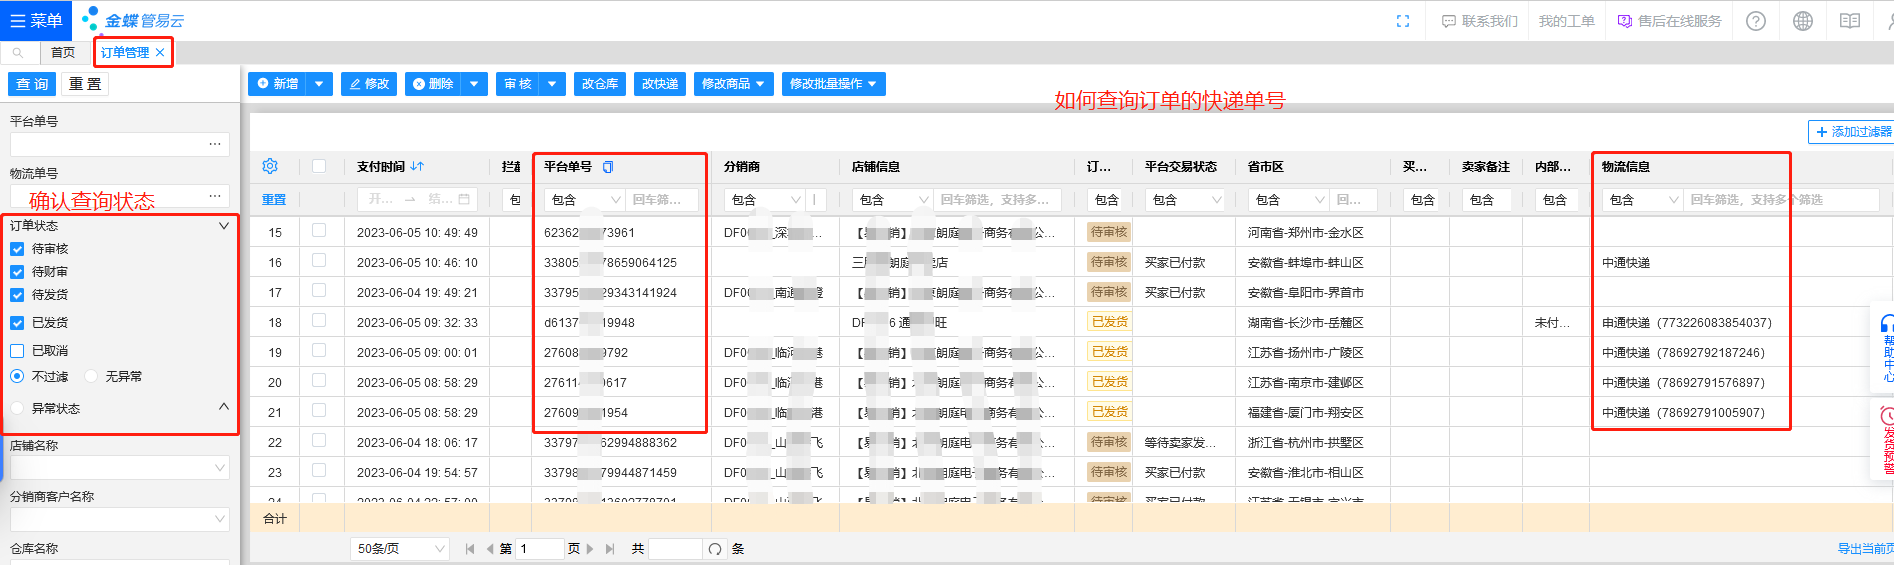Image resolution: width=1894 pixels, height=565 pixels.
Task: Open the 菜单 main menu
Action: [x=36, y=20]
